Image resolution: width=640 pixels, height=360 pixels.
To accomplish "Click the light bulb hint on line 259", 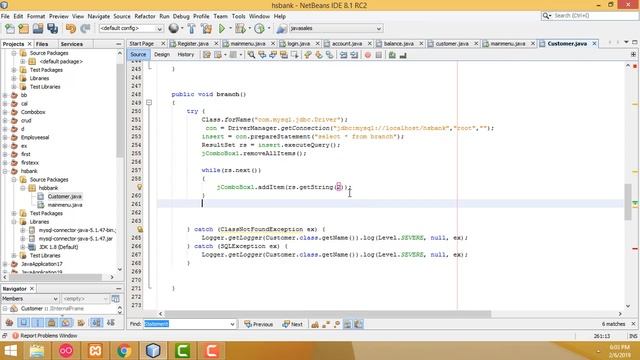I will (140, 187).
